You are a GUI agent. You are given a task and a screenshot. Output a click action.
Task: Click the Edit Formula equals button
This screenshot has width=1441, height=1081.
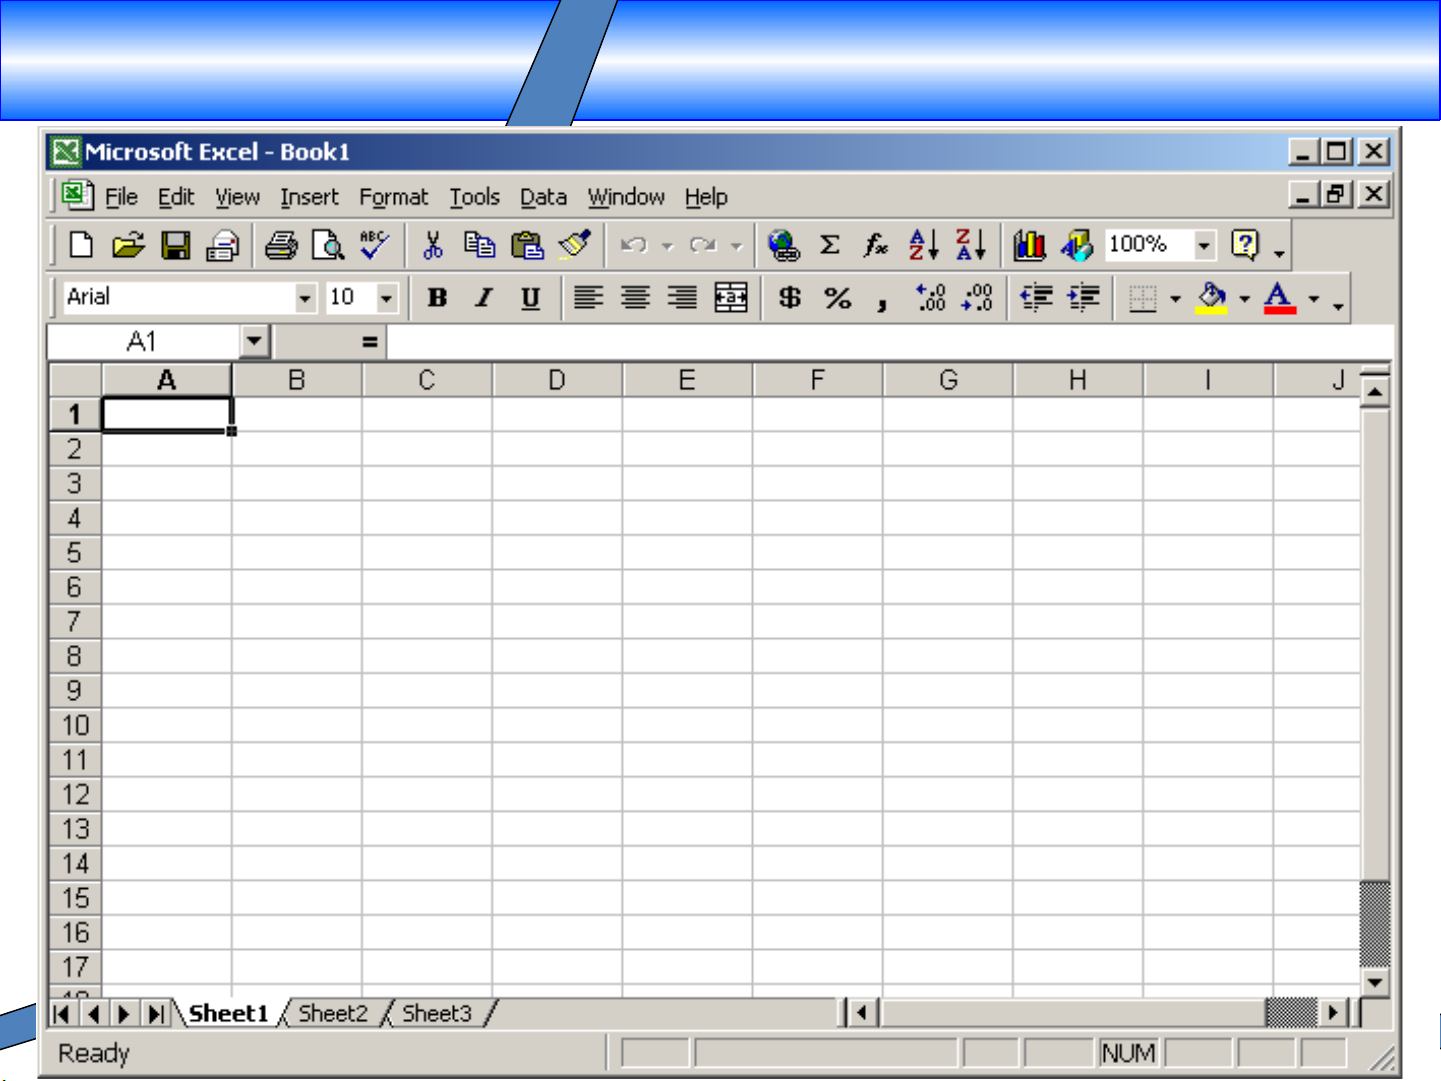(369, 342)
